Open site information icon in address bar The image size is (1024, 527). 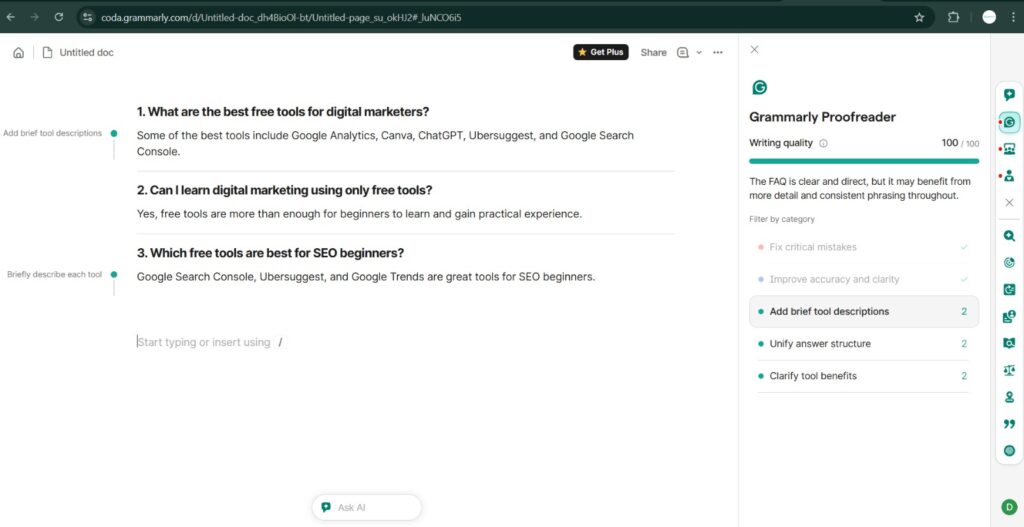(x=88, y=18)
